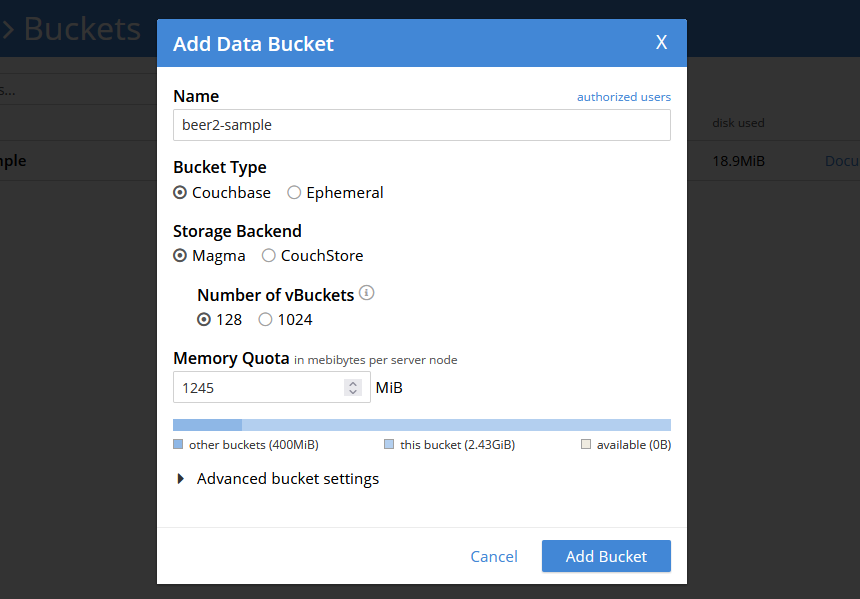Select 128 vBuckets option
The image size is (860, 599).
[x=203, y=319]
